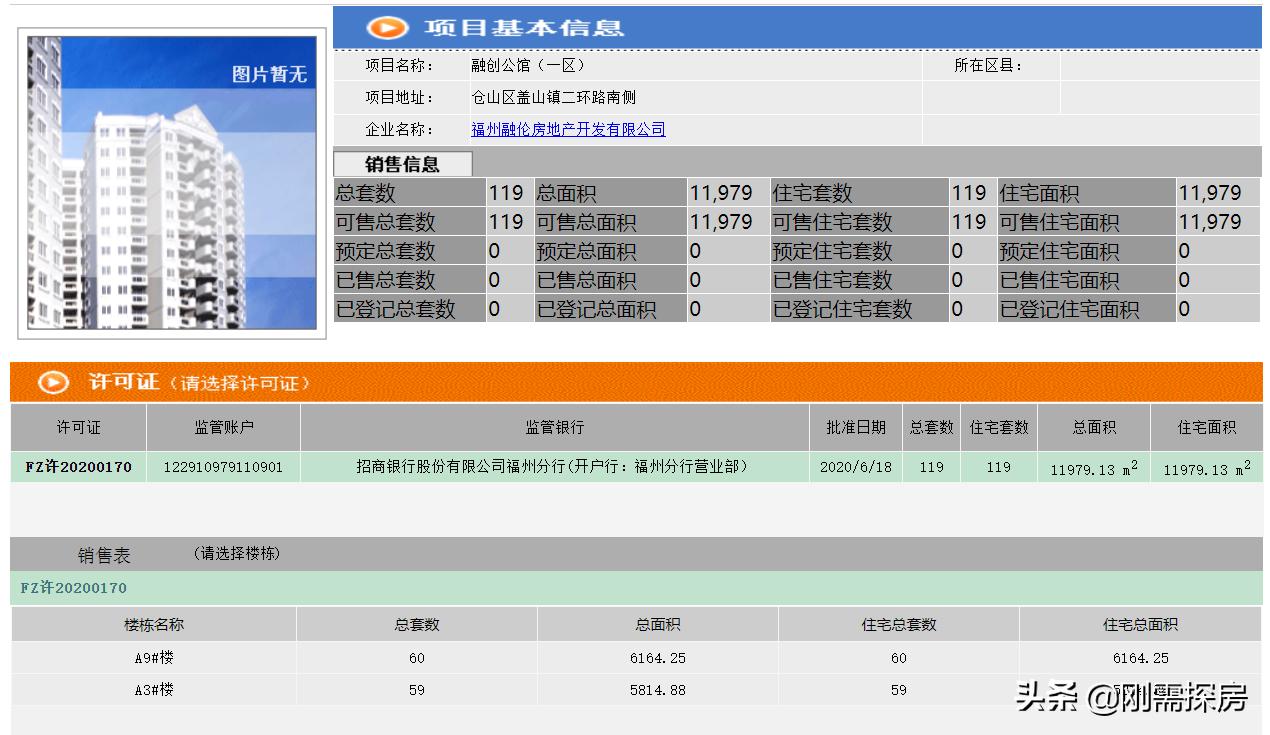Open the 请选择楼栋 selector
The width and height of the screenshot is (1270, 735).
point(234,555)
